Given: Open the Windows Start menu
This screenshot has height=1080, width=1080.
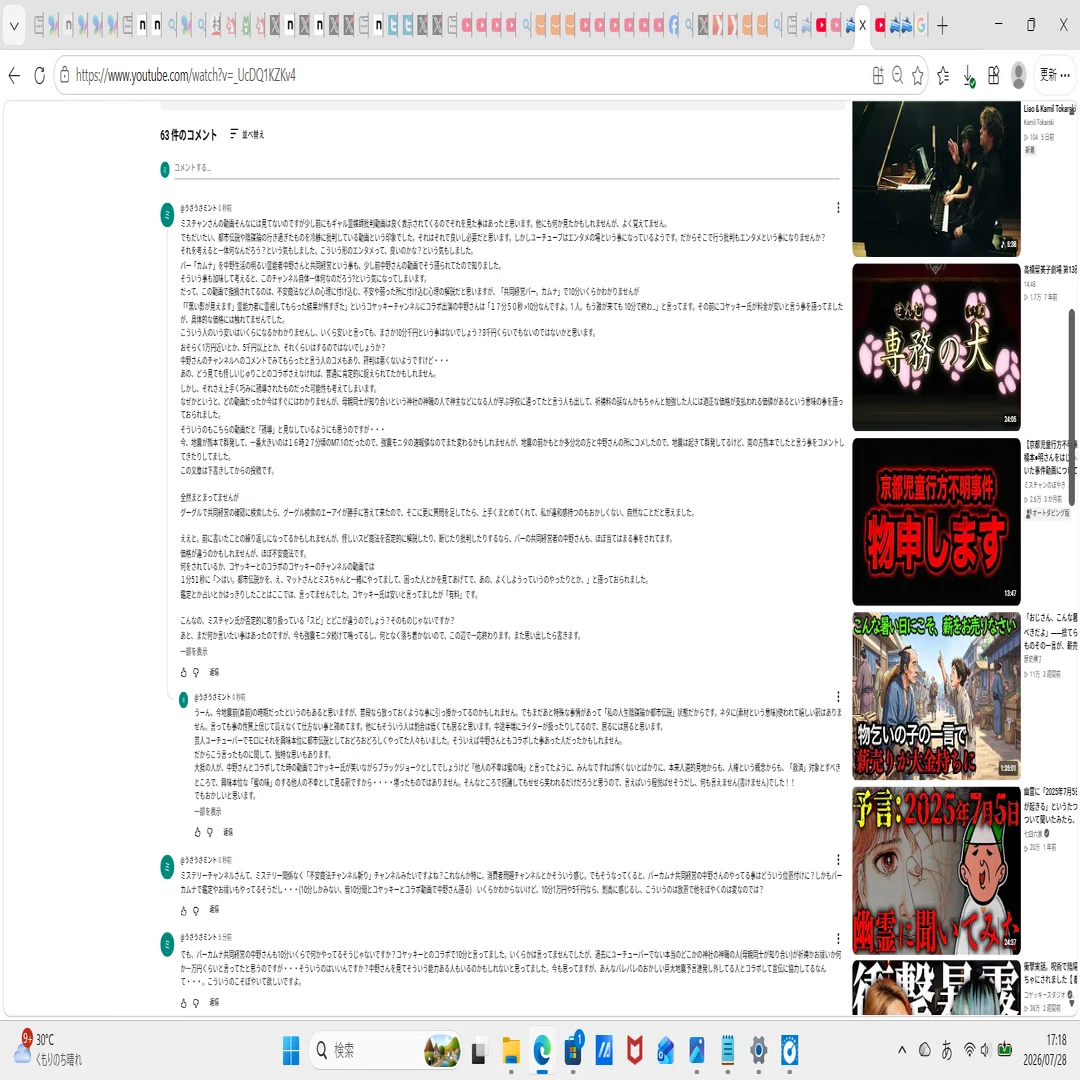Looking at the screenshot, I should (x=291, y=1050).
